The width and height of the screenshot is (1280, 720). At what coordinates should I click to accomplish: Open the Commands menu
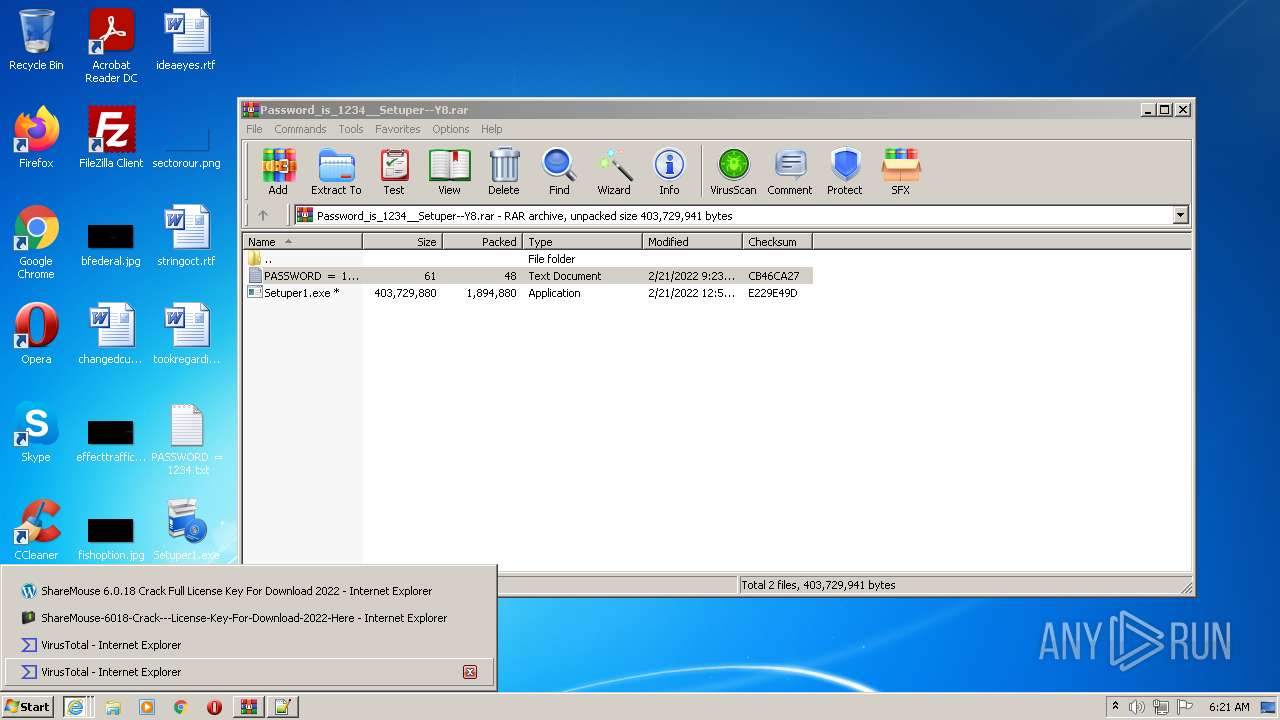click(300, 129)
